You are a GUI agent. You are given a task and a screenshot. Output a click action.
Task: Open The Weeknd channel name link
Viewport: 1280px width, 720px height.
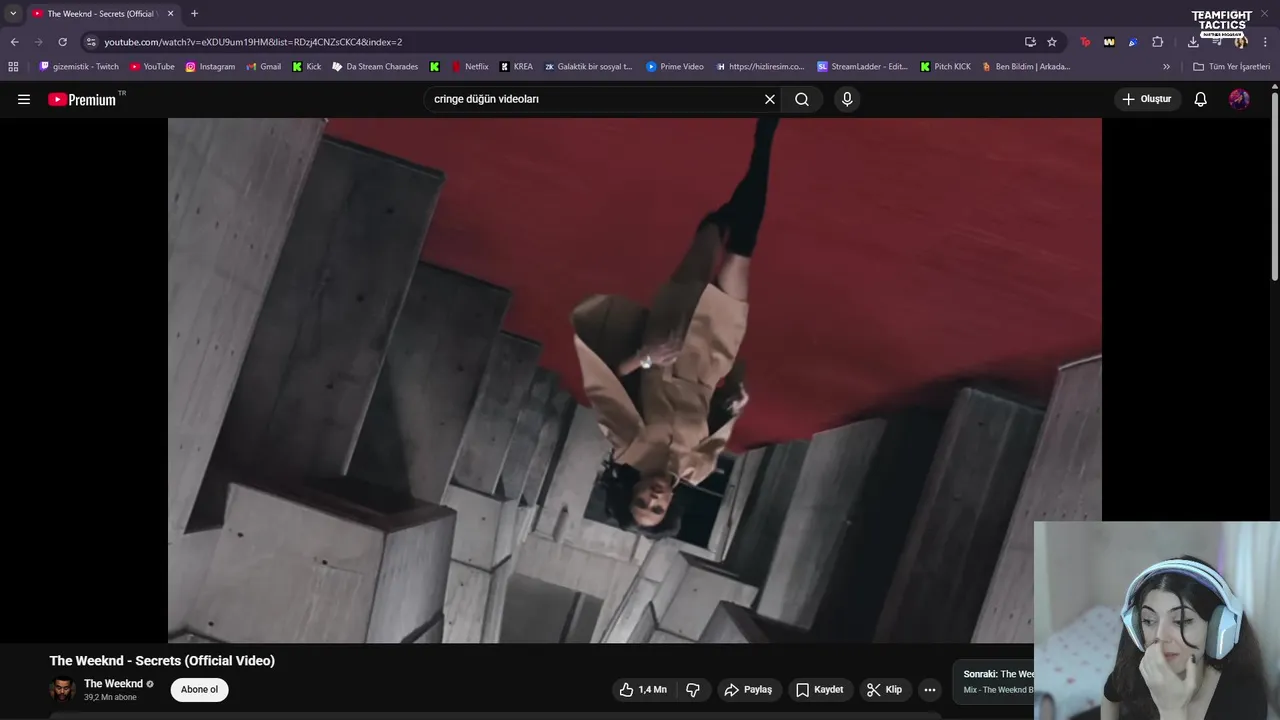pos(113,684)
